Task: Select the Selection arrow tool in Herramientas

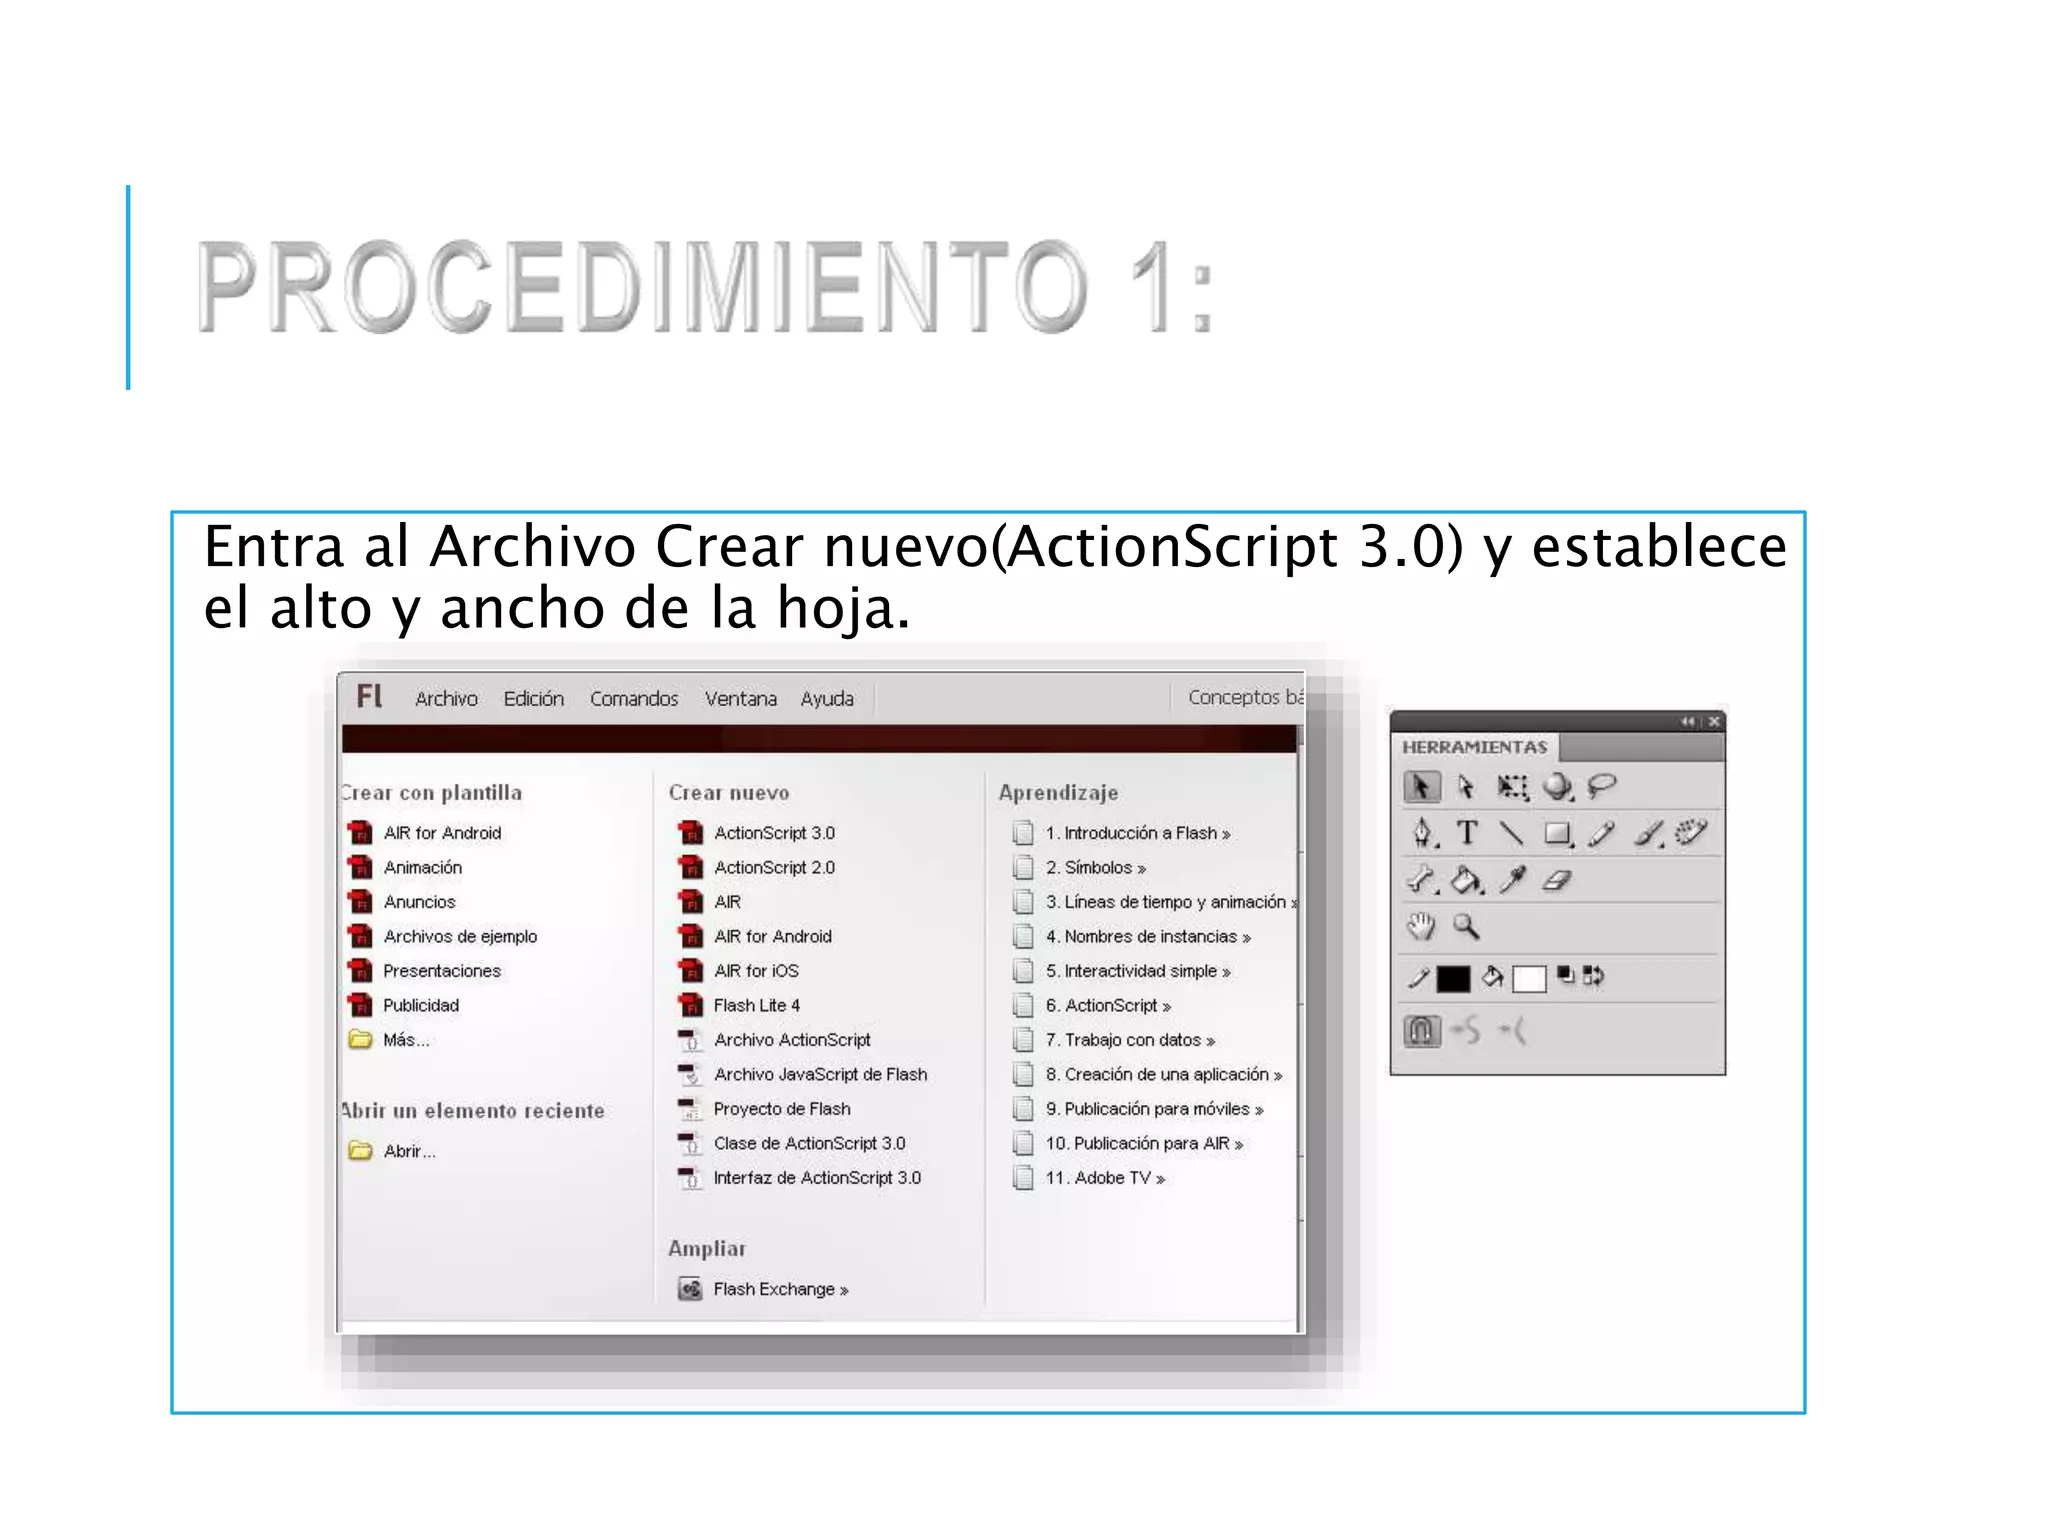Action: 1421,787
